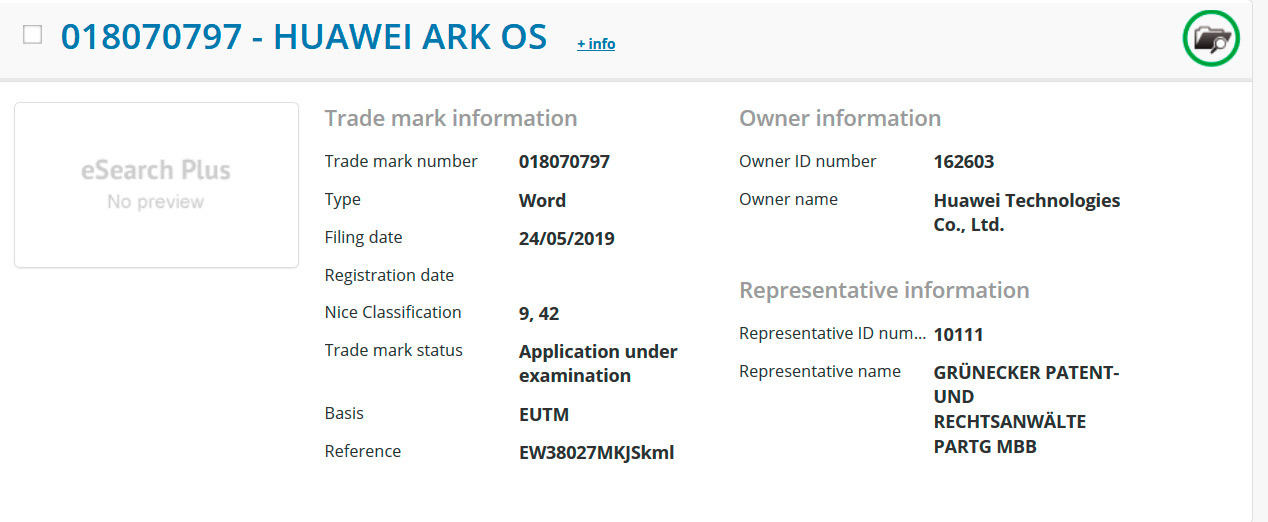This screenshot has height=522, width=1268.
Task: Select the GRÜNECKER representative name text
Action: (x=1025, y=410)
